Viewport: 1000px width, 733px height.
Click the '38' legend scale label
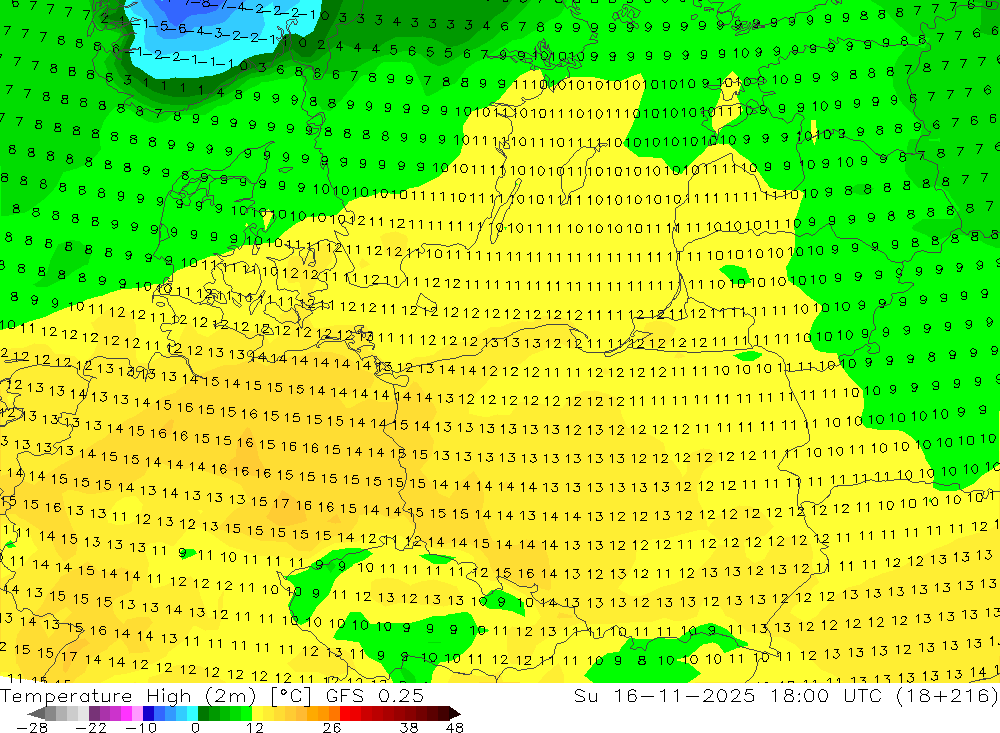pos(409,727)
